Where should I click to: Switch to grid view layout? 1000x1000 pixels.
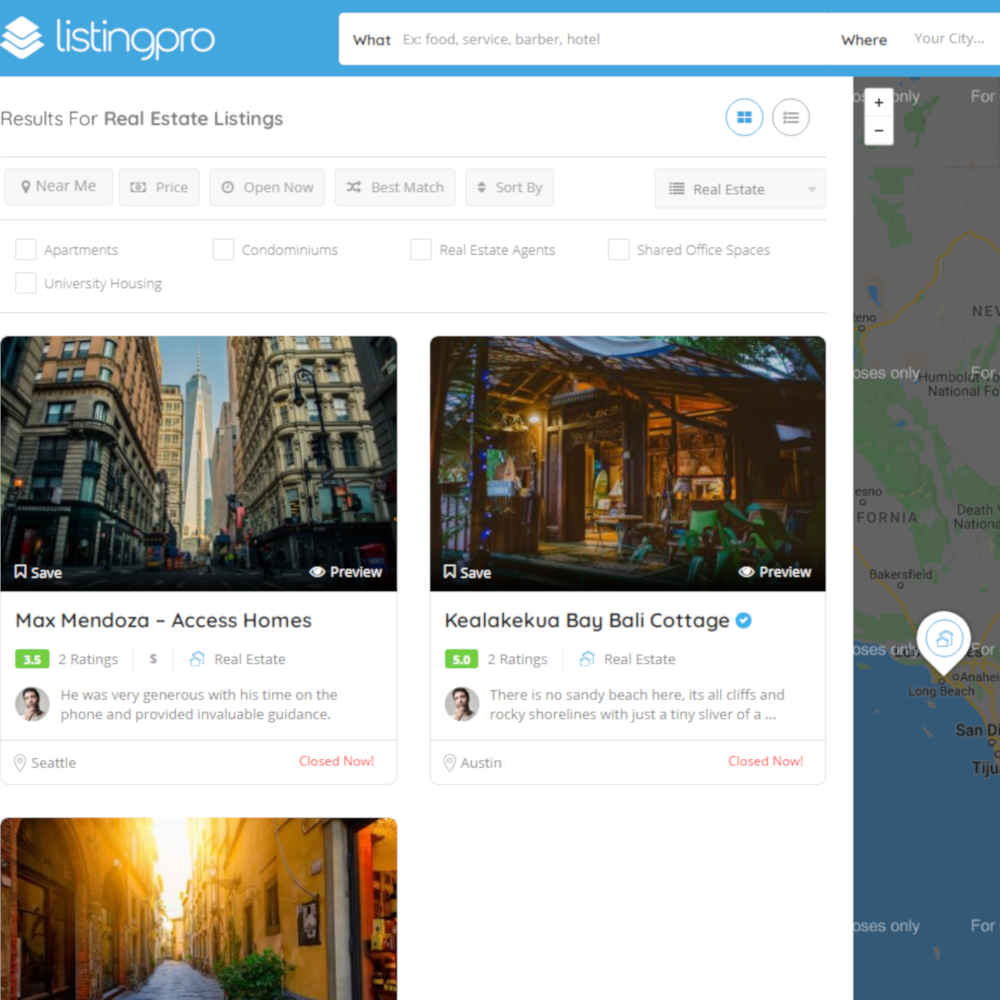click(x=744, y=118)
